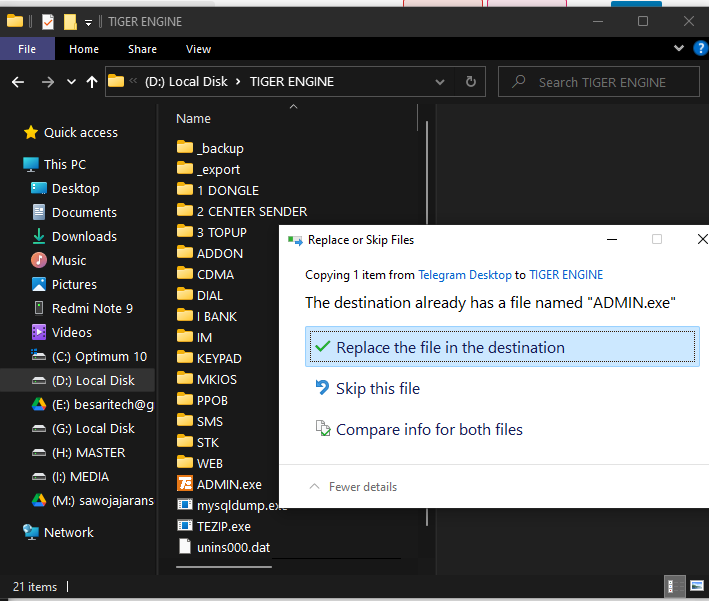Image resolution: width=709 pixels, height=601 pixels.
Task: Collapse dialog with Fewer details
Action: [353, 487]
